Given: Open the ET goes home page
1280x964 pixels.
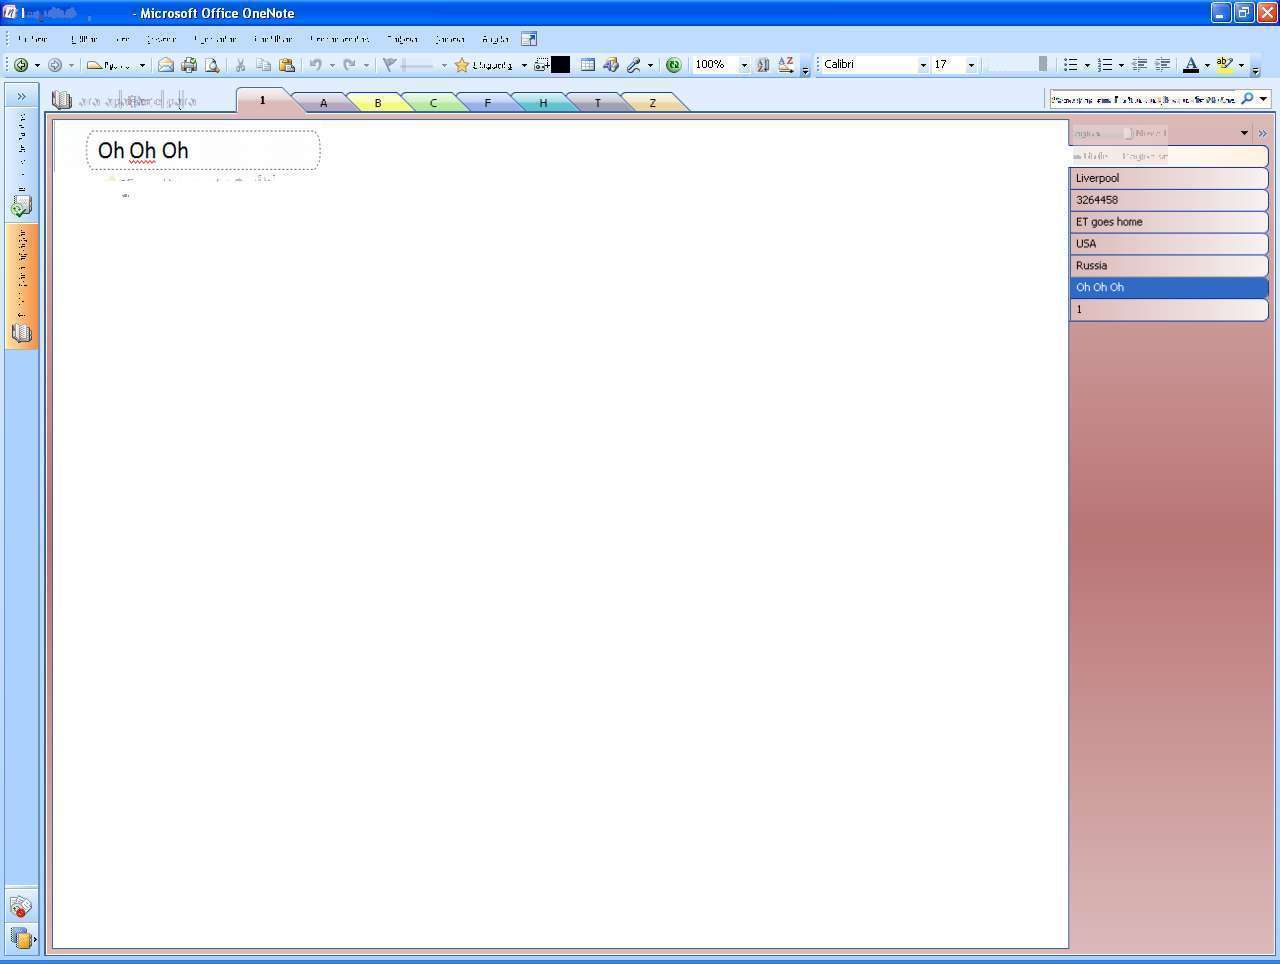Looking at the screenshot, I should pos(1168,222).
